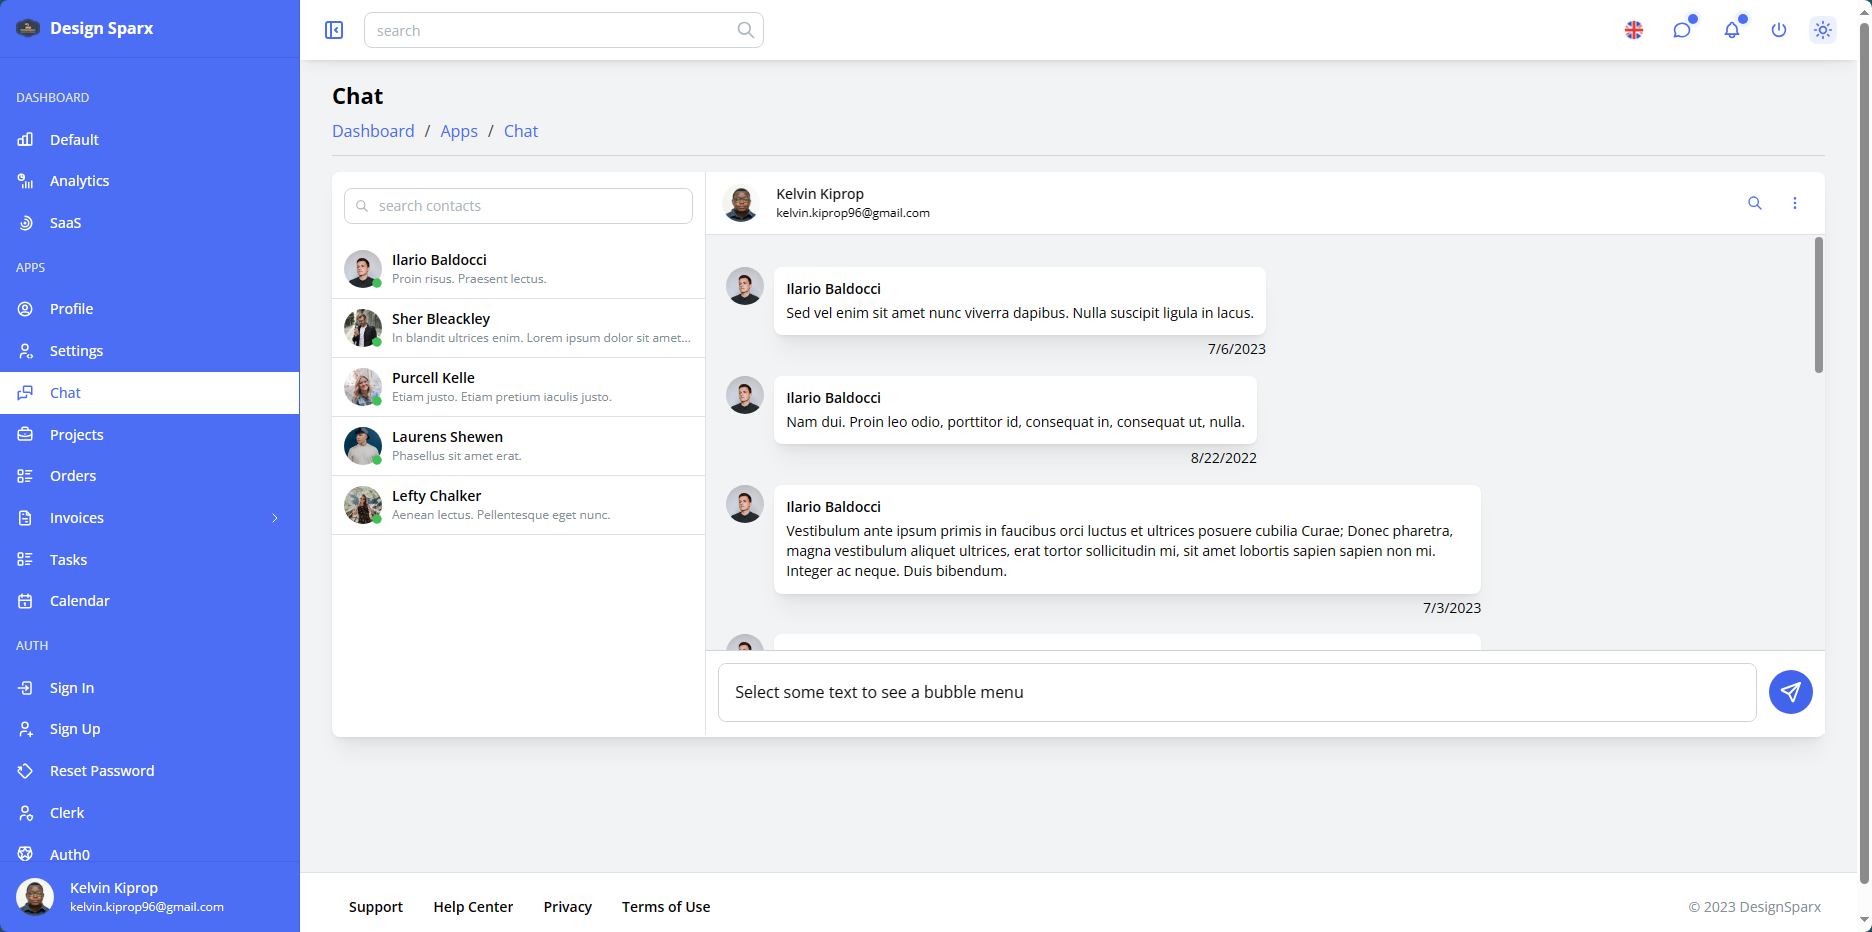
Task: Click the search magnifier in top search bar
Action: 745,30
